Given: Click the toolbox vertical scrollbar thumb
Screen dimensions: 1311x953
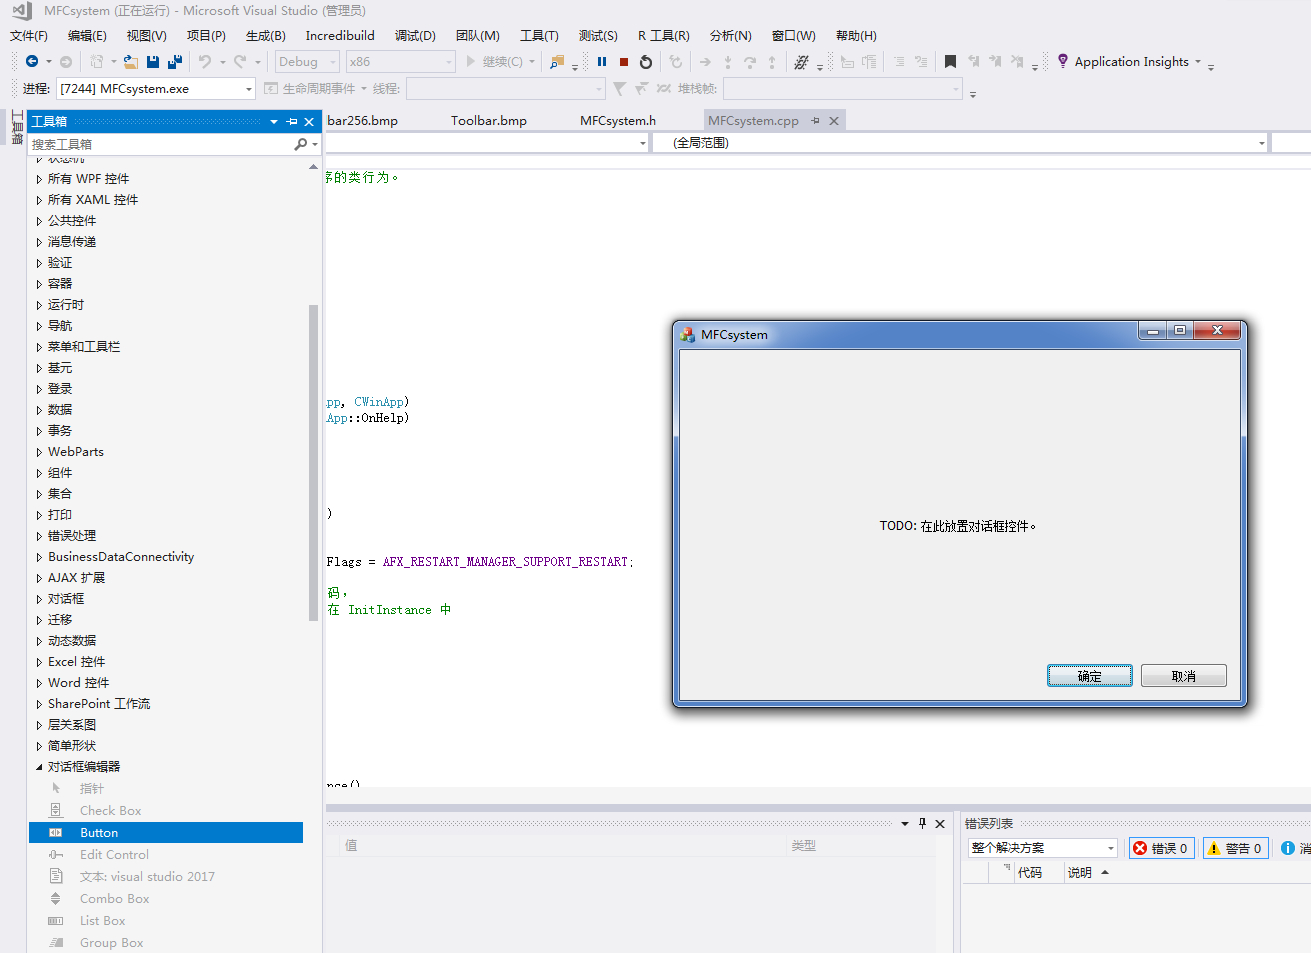Looking at the screenshot, I should (x=313, y=460).
